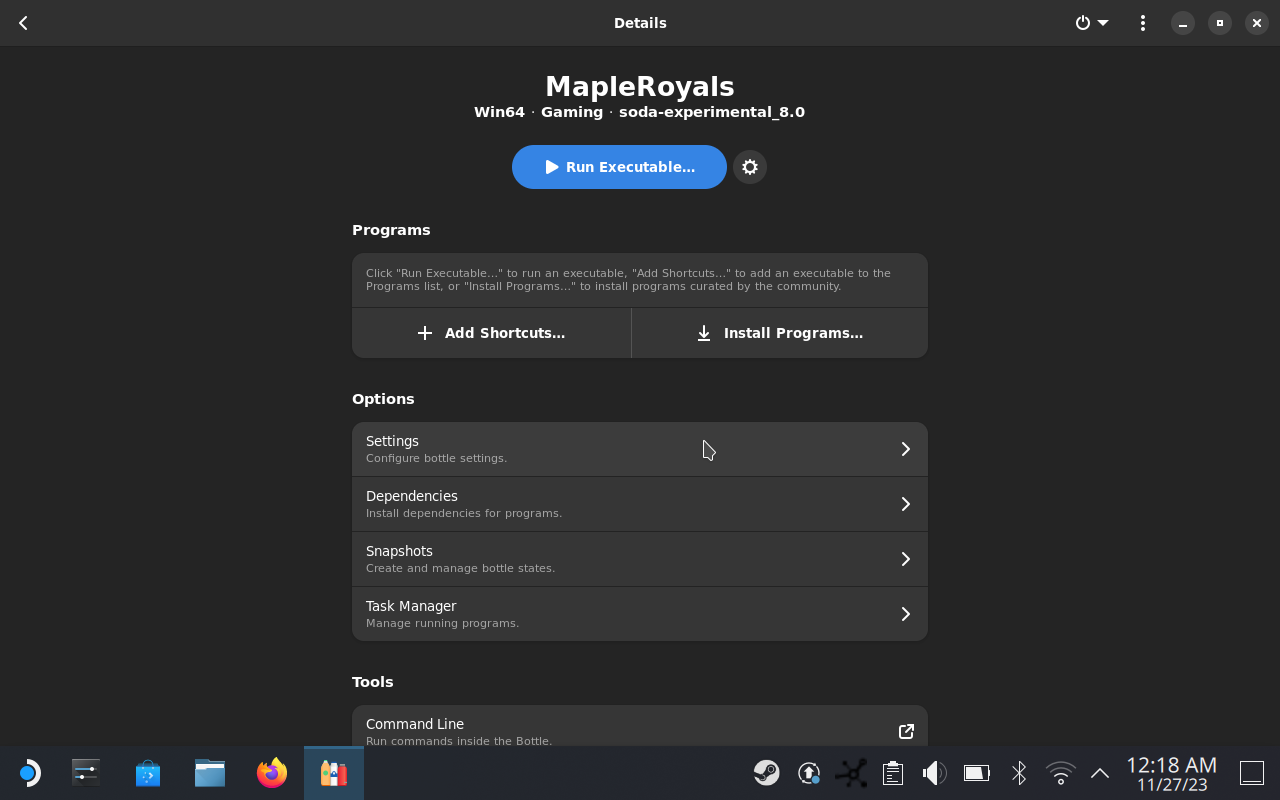Click 'Create and manage bottle states.' subtitle
This screenshot has width=1280, height=800.
(x=460, y=568)
